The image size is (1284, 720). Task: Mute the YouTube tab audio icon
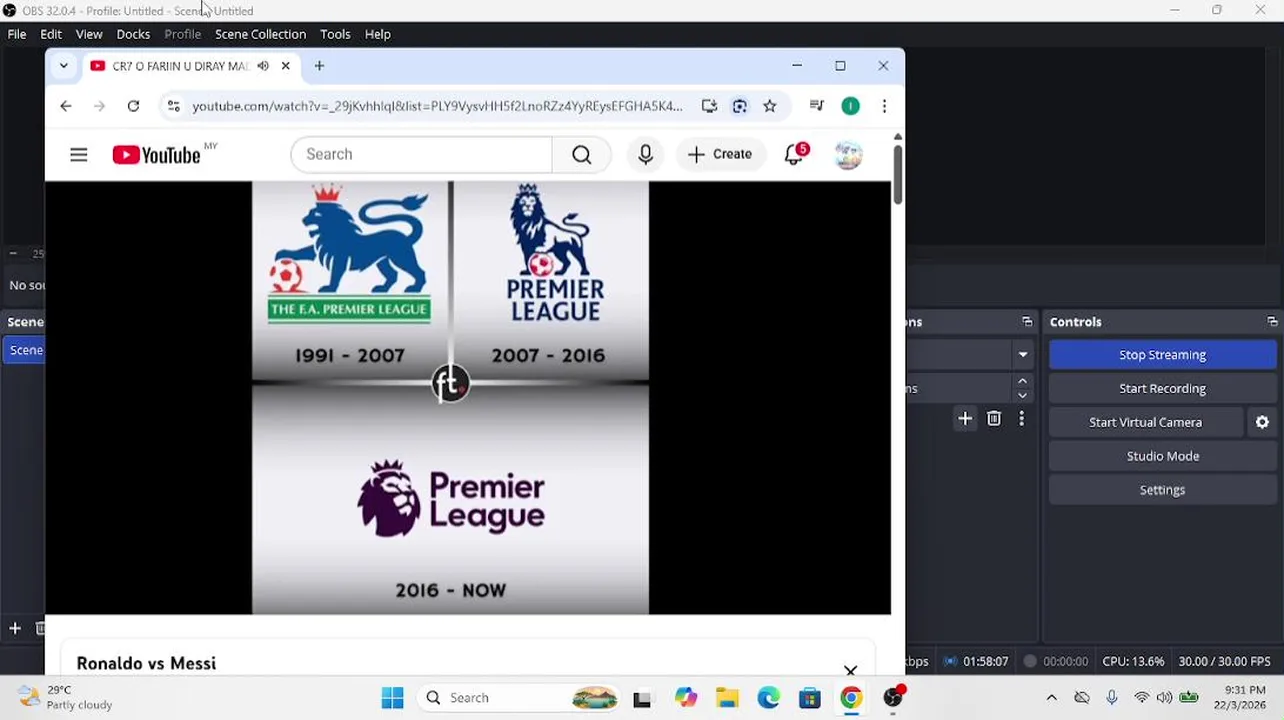click(x=262, y=66)
